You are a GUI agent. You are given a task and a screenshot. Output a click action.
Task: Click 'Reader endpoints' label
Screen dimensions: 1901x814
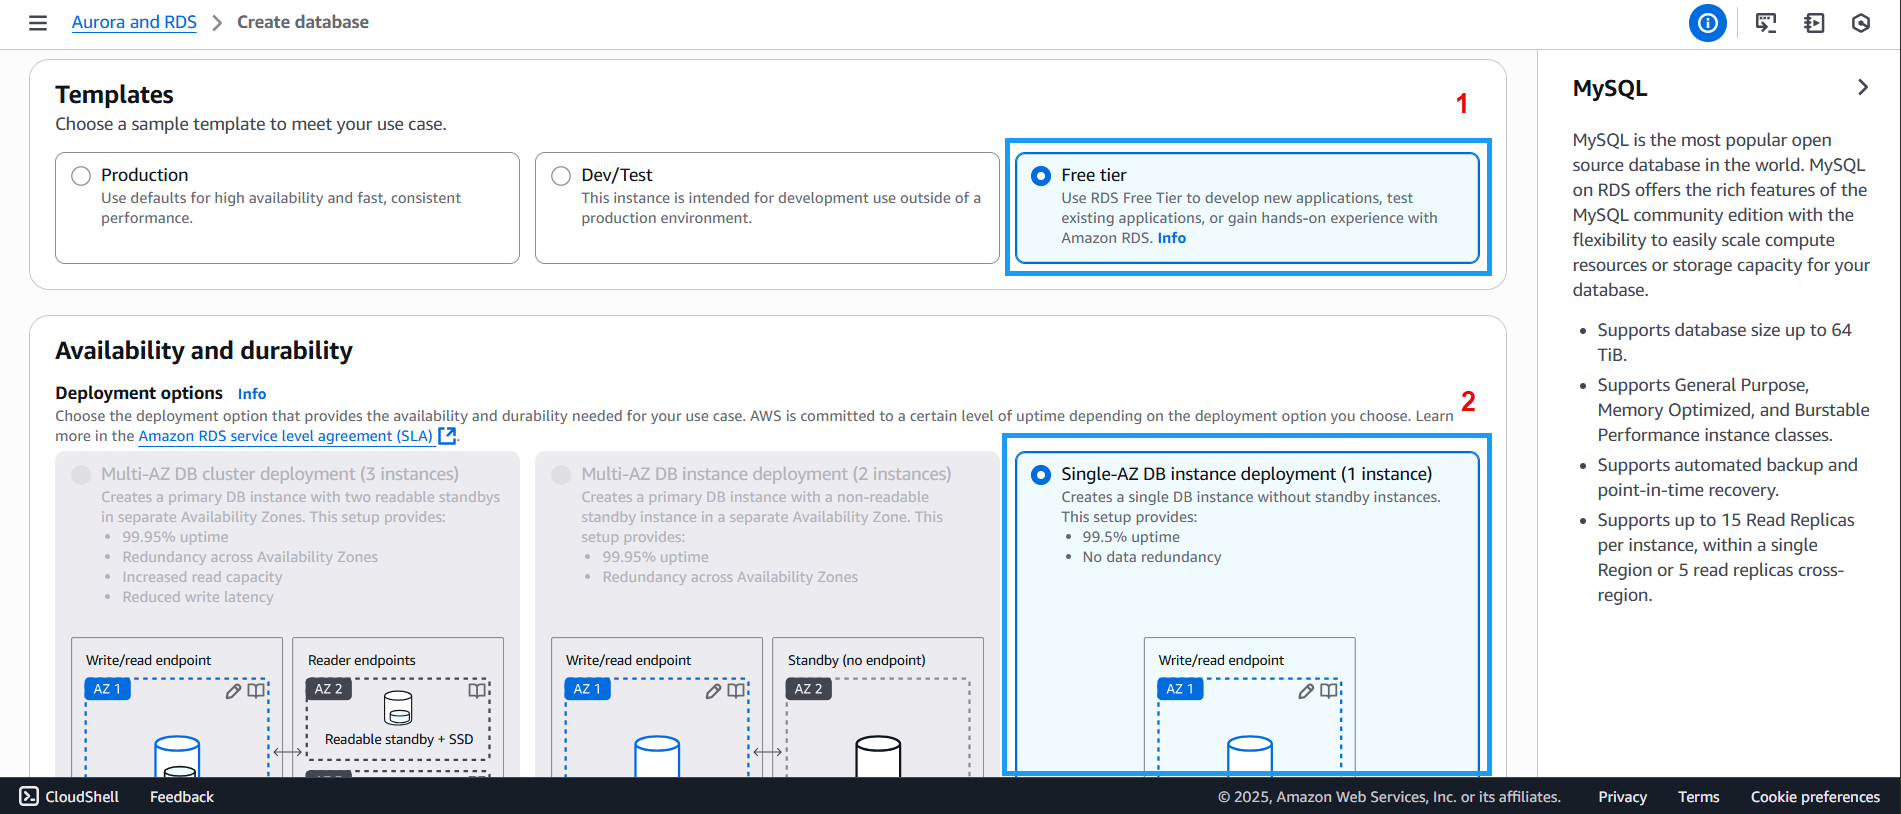coord(362,660)
